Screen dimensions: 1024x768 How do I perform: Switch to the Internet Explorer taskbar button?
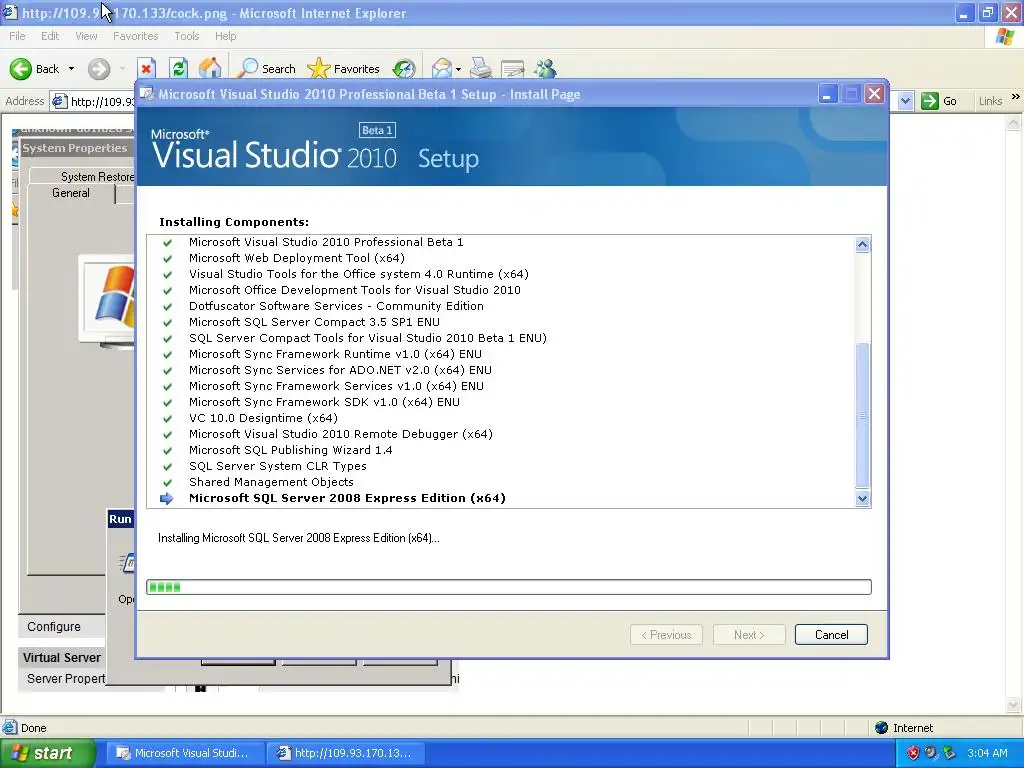pyautogui.click(x=346, y=754)
